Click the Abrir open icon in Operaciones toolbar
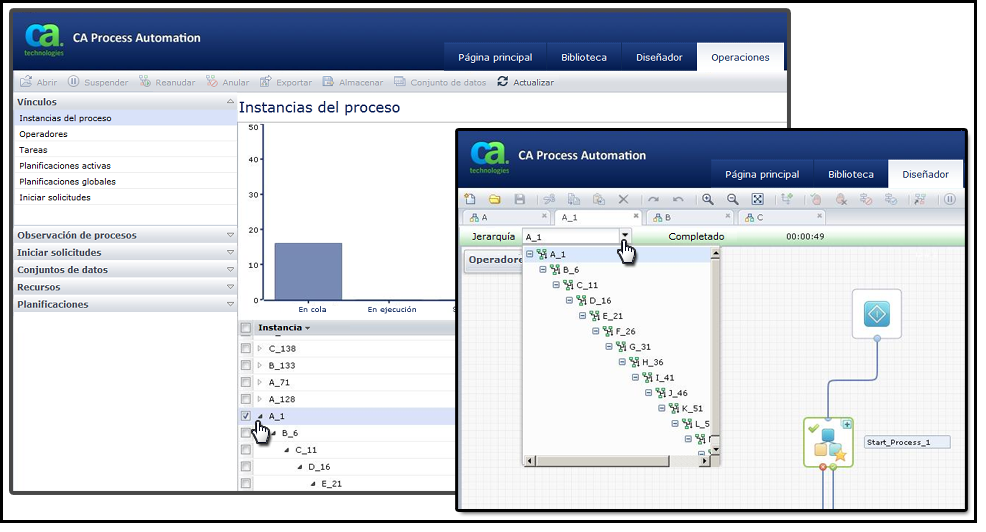Screen dimensions: 986x532 pos(26,82)
